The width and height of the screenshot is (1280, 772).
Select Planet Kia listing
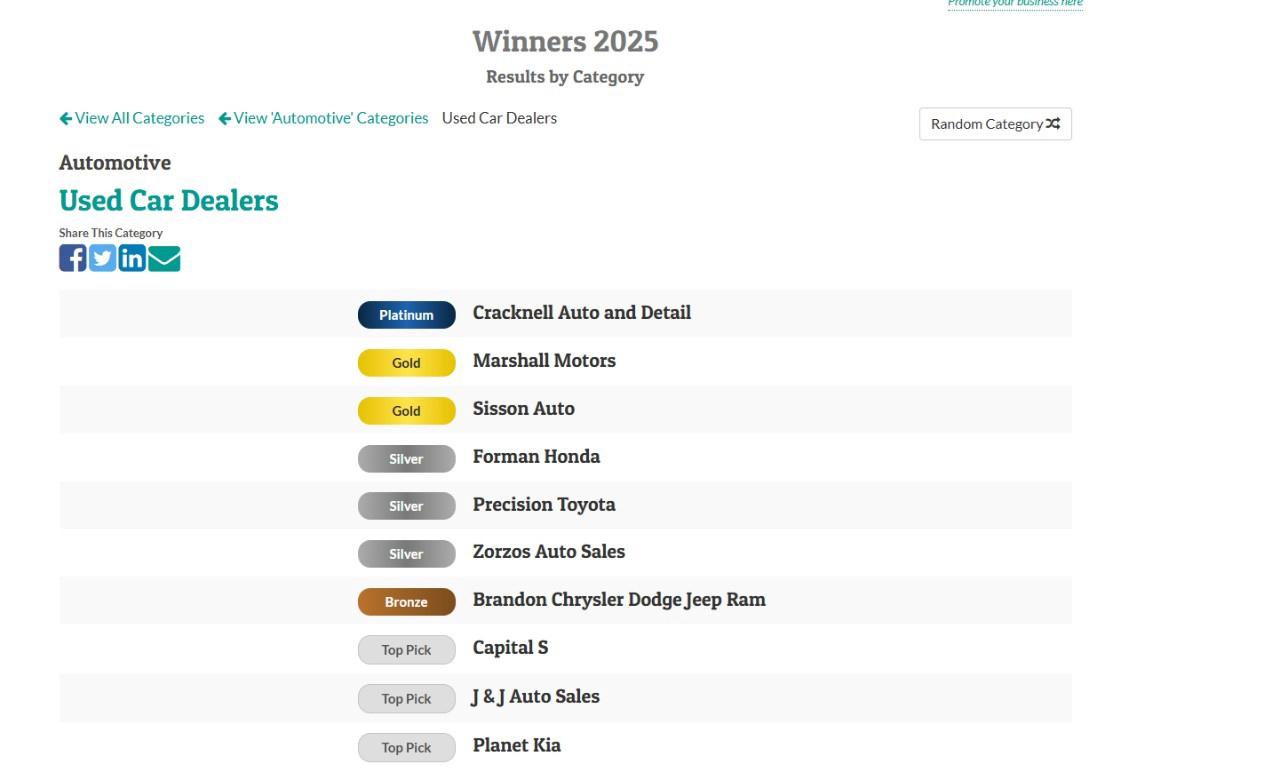(516, 745)
